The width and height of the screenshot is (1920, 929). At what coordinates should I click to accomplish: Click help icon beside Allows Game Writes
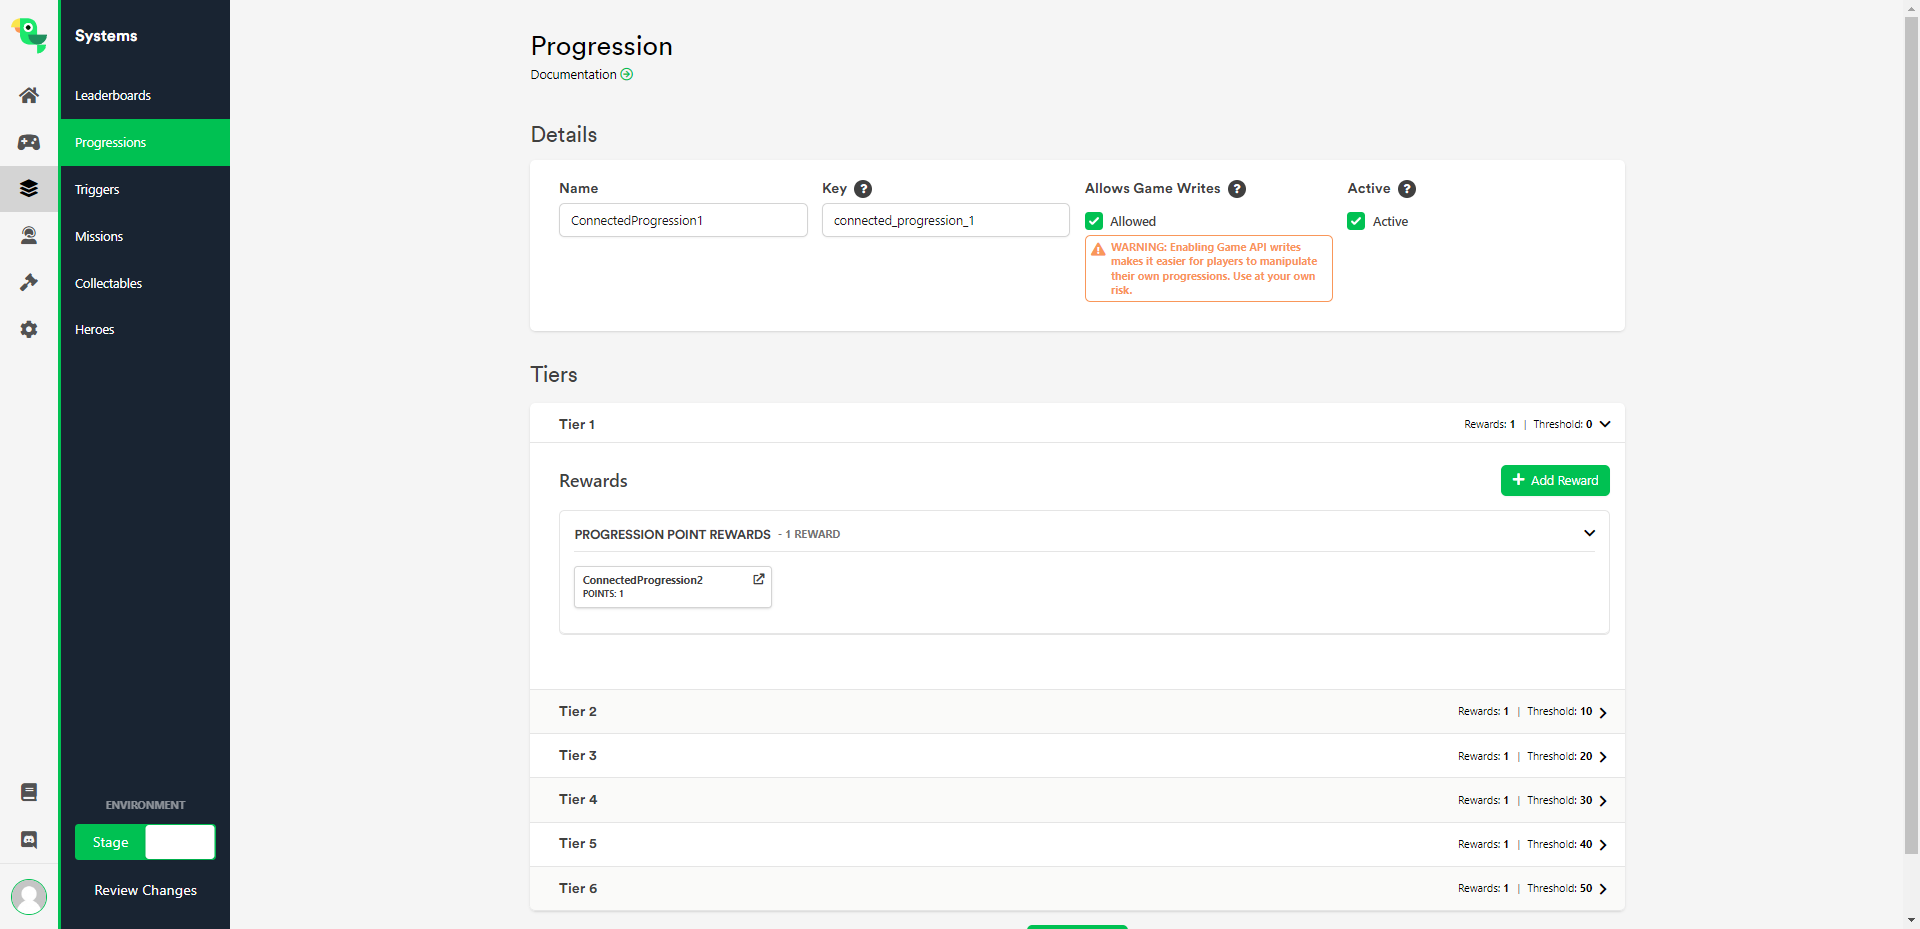(1237, 189)
